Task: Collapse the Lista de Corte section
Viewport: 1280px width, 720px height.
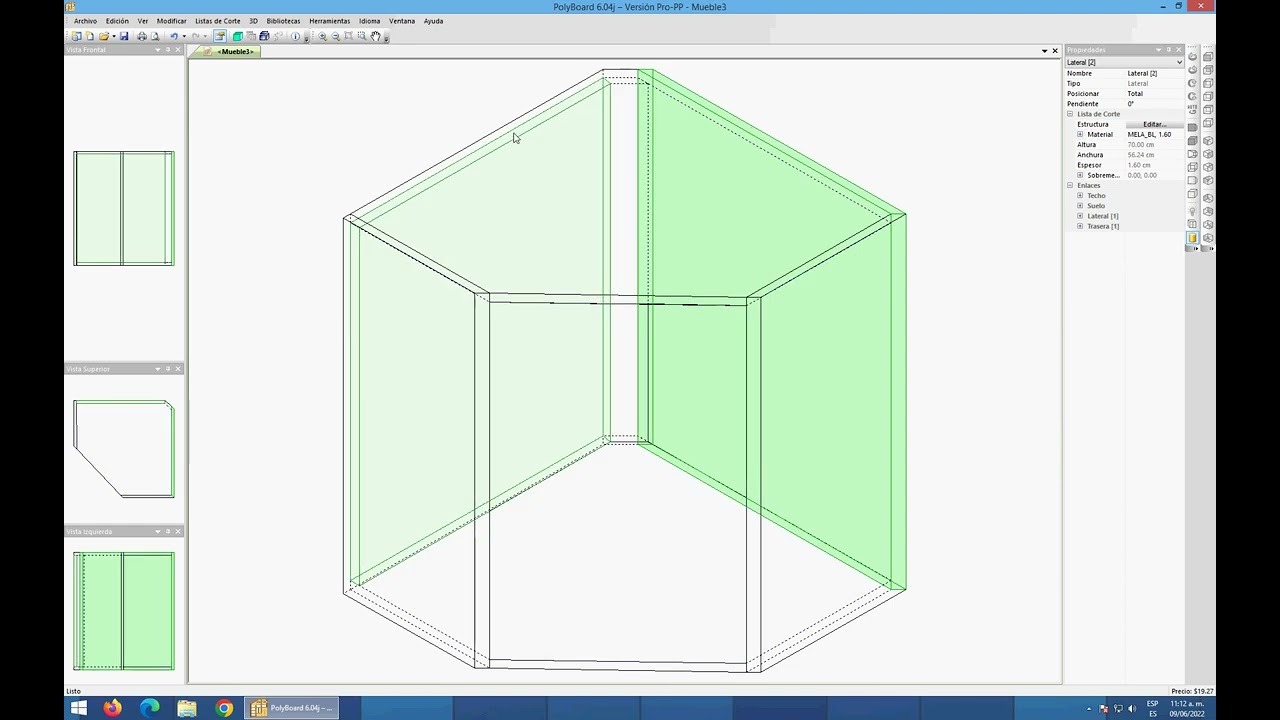Action: [1070, 114]
